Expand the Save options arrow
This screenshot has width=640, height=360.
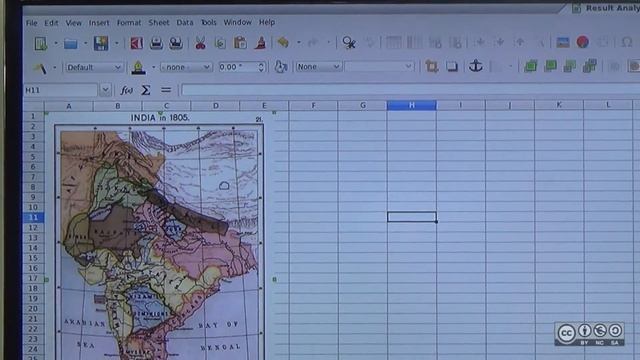point(116,43)
